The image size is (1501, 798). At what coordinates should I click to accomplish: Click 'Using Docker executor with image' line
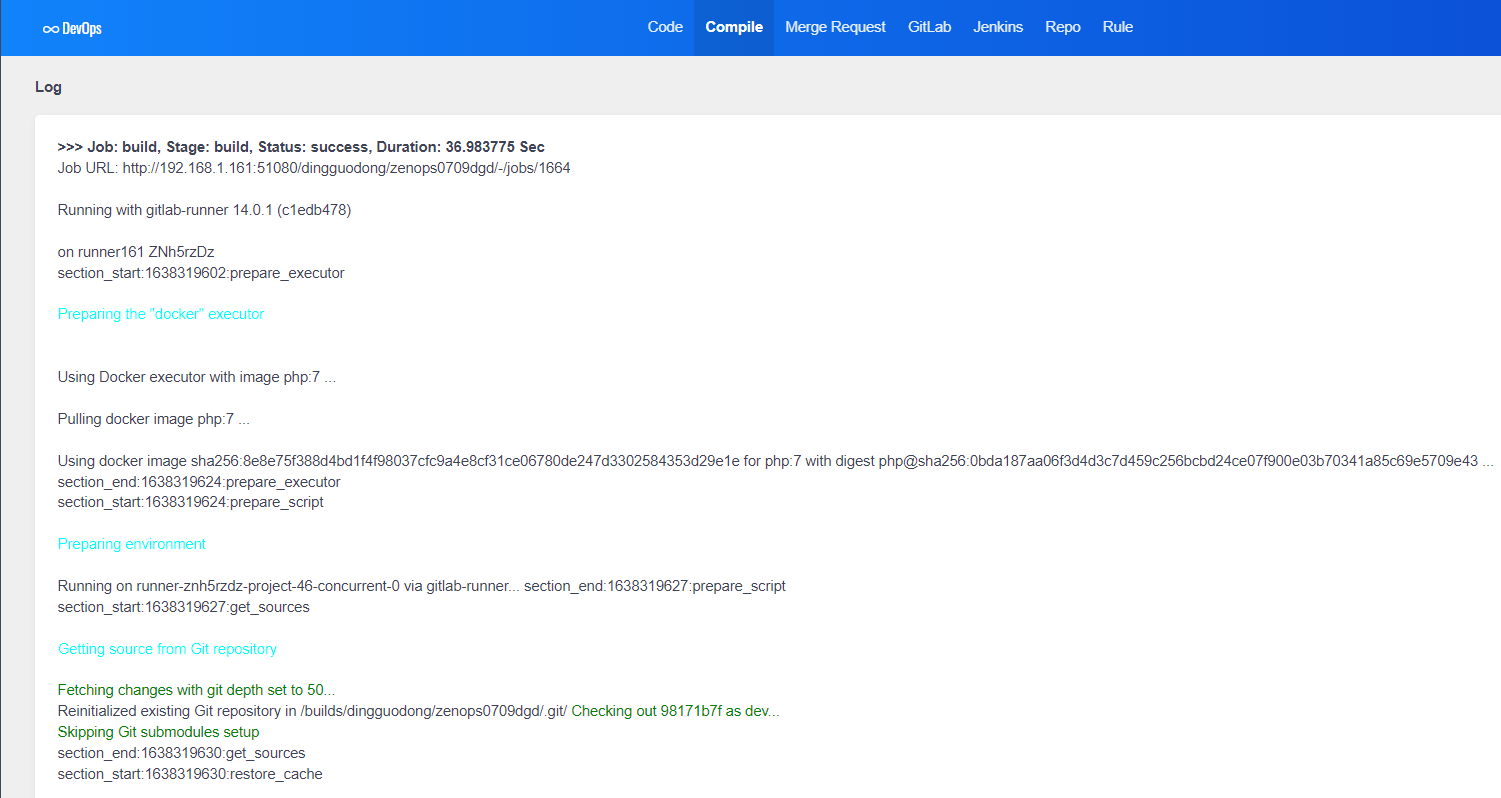(x=196, y=377)
